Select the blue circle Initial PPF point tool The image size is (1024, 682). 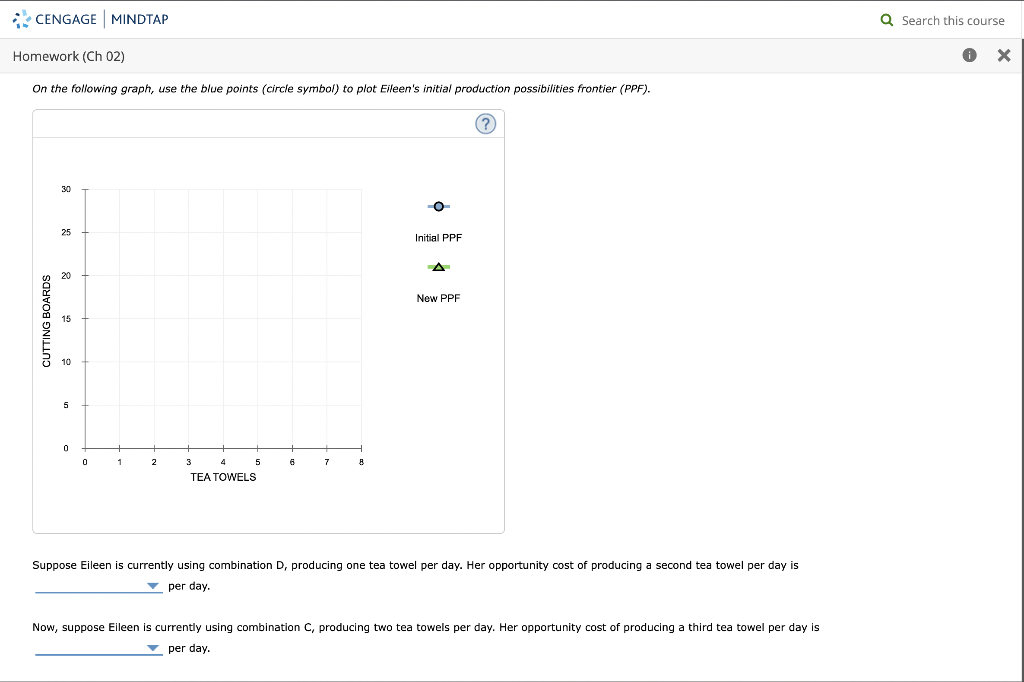(438, 206)
